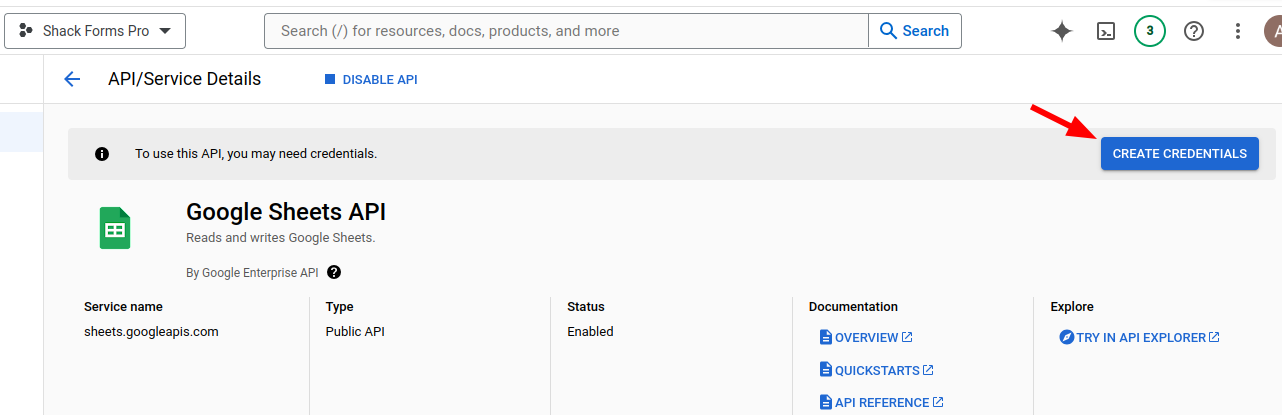
Task: Click the user account avatar
Action: point(1273,31)
